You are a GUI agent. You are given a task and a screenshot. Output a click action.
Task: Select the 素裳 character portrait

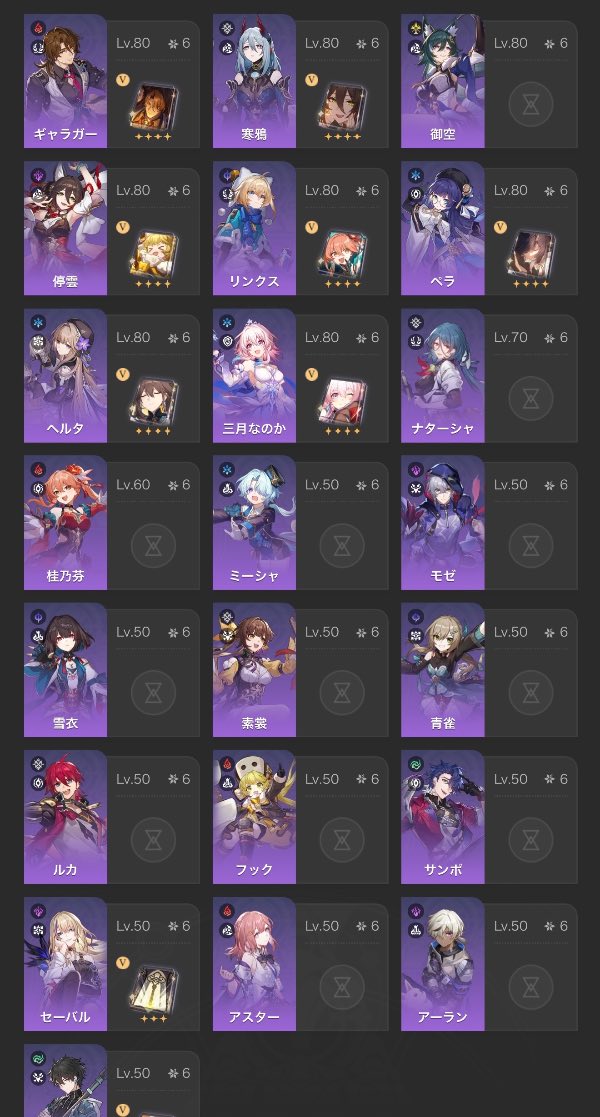click(254, 670)
